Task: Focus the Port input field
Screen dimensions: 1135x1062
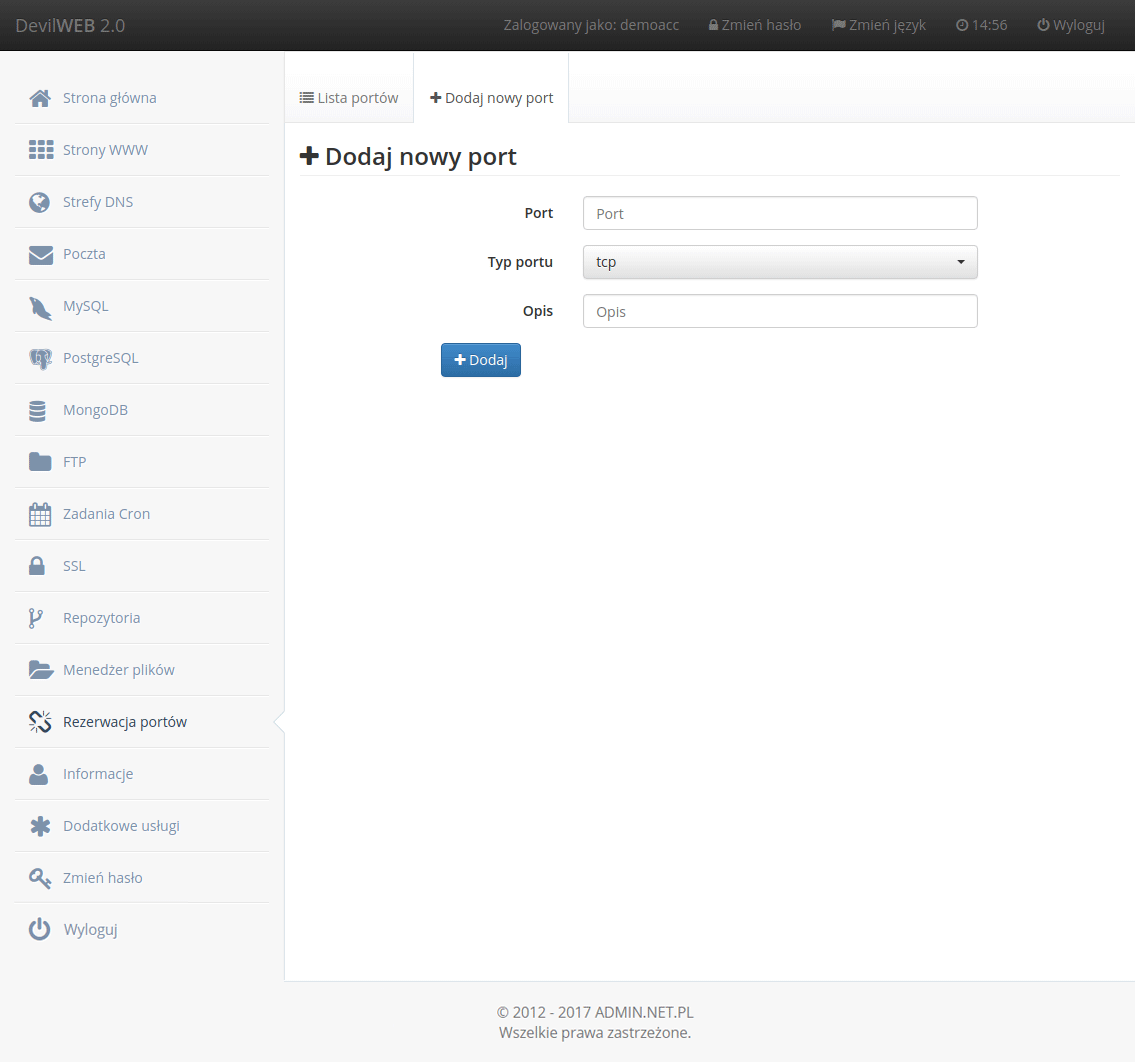Action: click(x=779, y=213)
